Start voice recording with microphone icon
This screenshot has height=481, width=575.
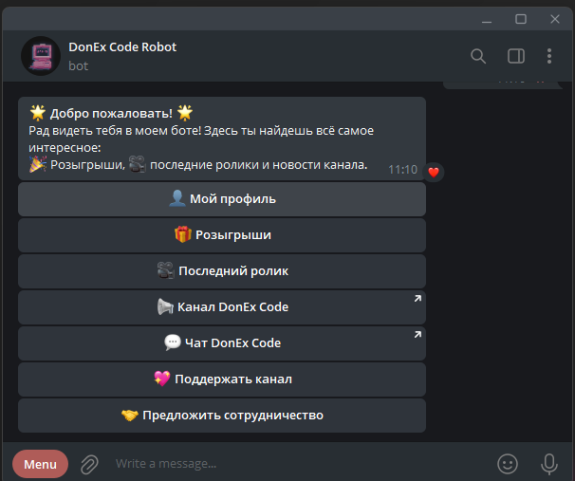[x=549, y=464]
